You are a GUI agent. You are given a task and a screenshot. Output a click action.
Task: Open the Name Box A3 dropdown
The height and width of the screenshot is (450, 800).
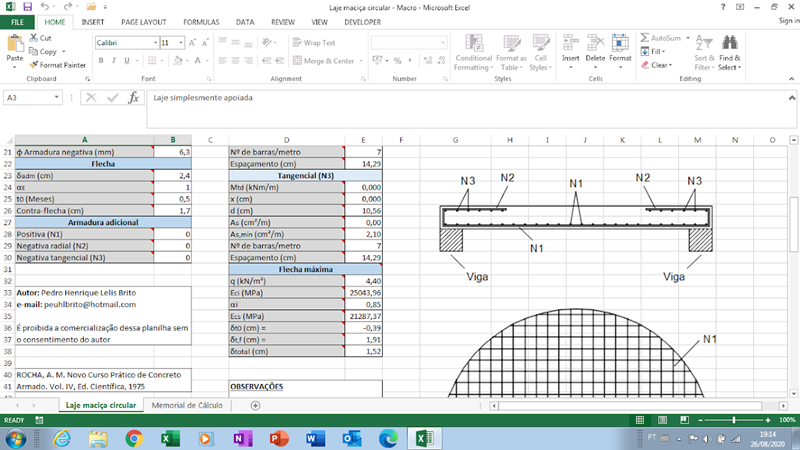point(56,97)
